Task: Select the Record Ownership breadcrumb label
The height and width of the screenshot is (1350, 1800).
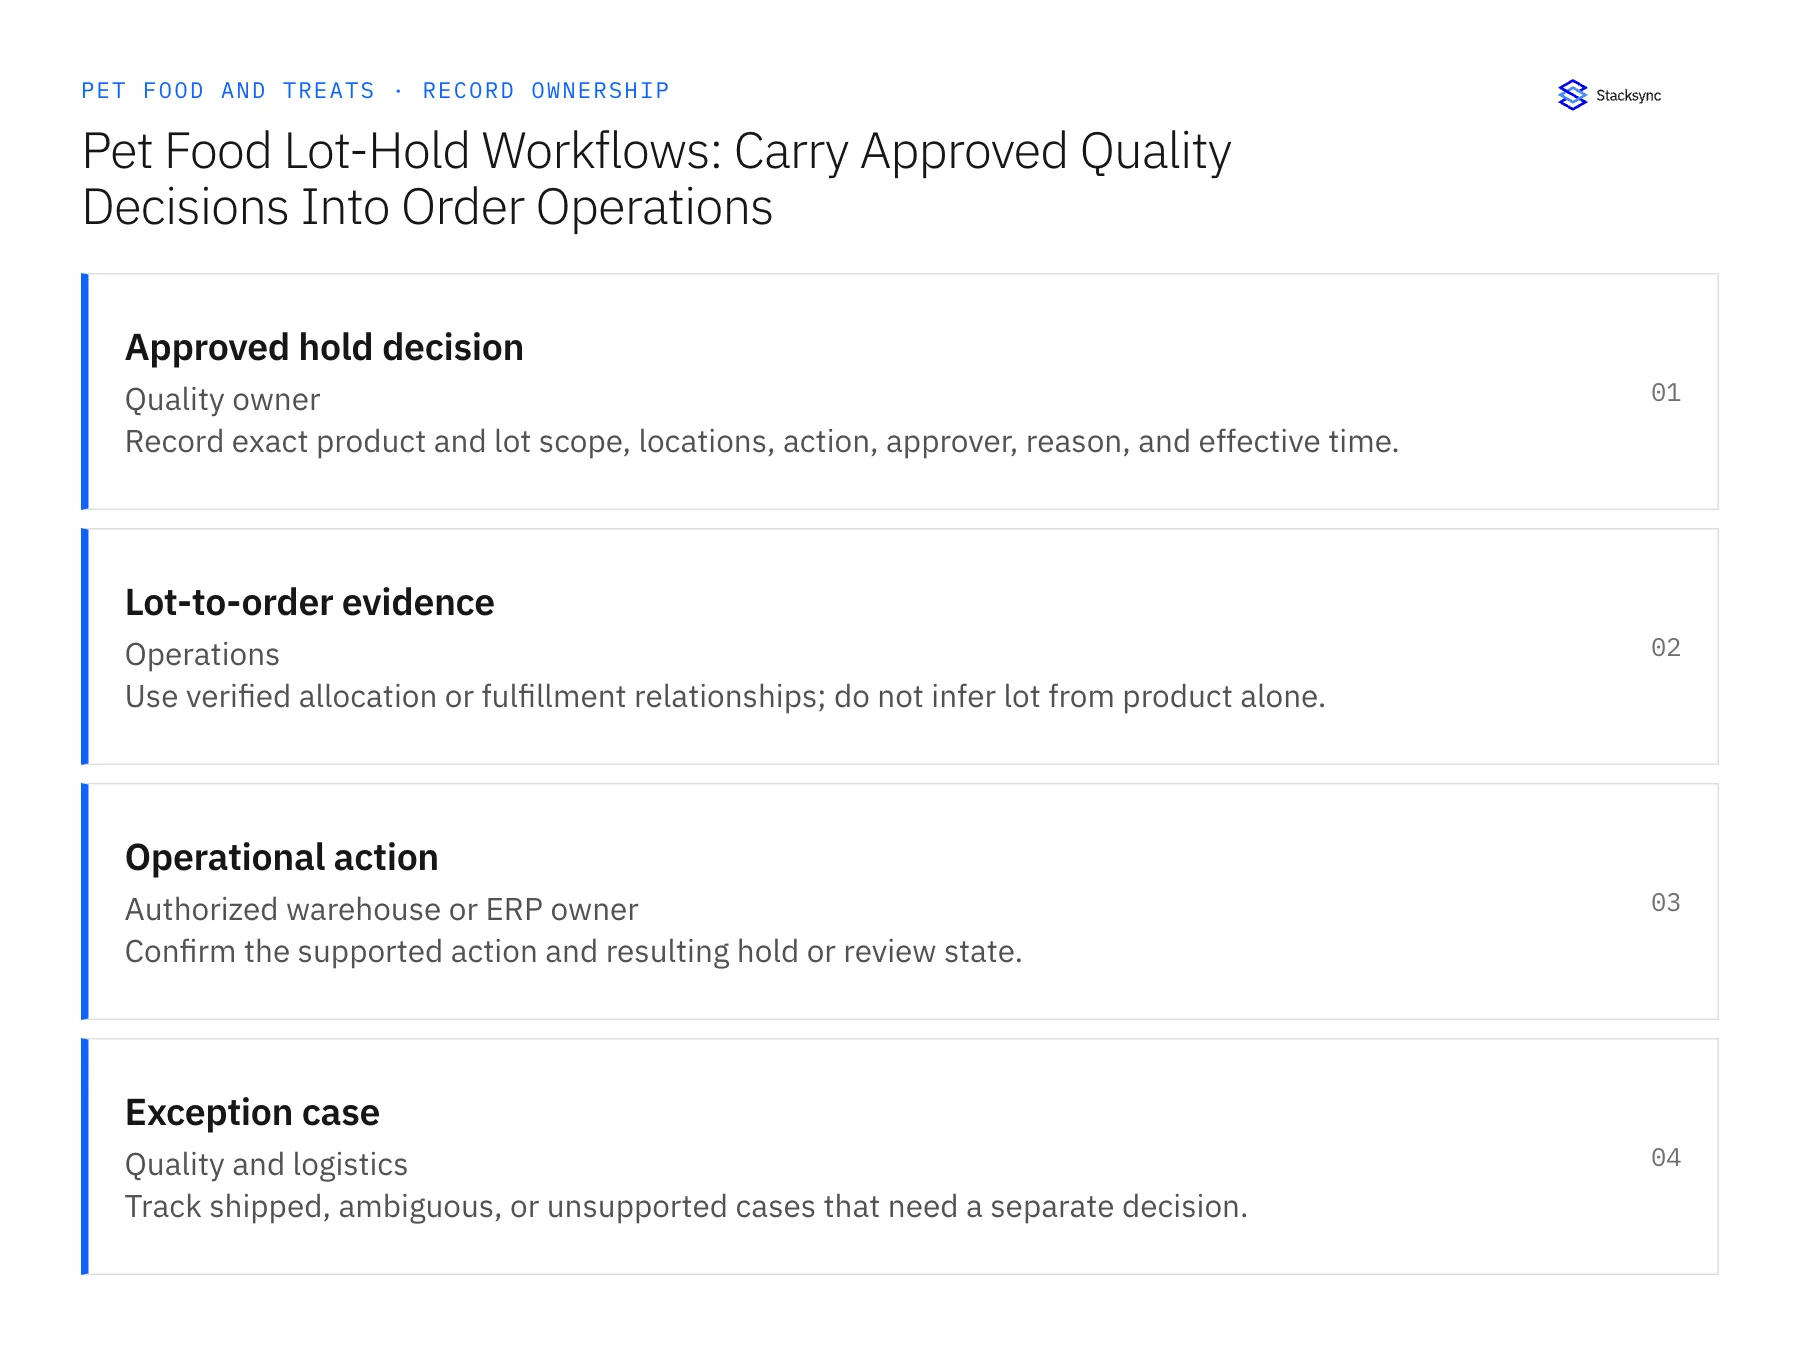Action: tap(546, 91)
